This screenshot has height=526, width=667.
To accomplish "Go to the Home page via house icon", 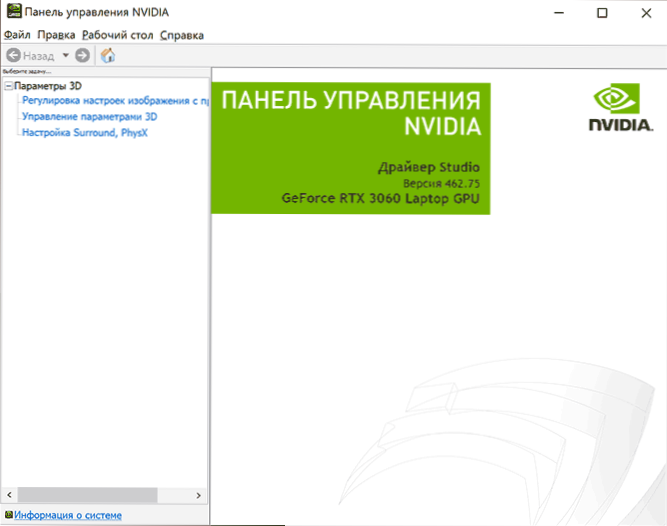I will (x=108, y=55).
